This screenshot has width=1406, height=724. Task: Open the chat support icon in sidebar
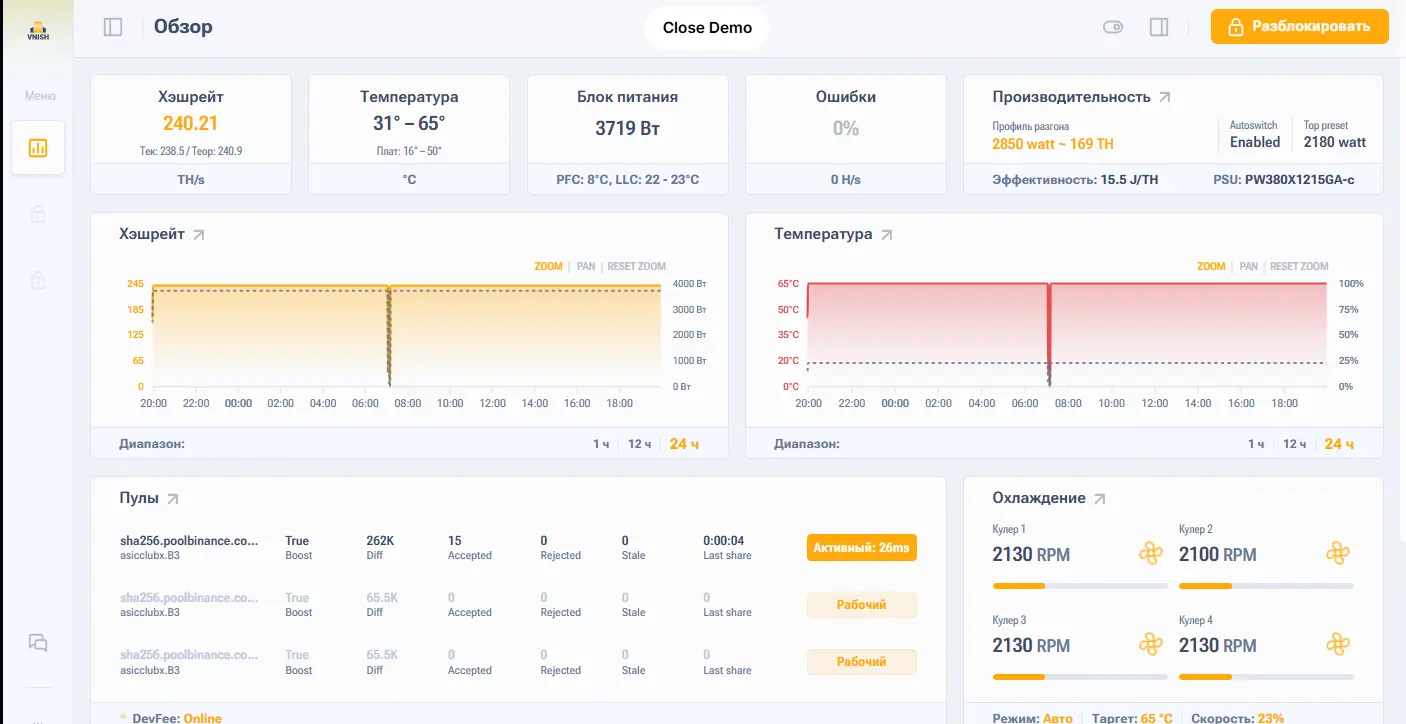tap(38, 643)
